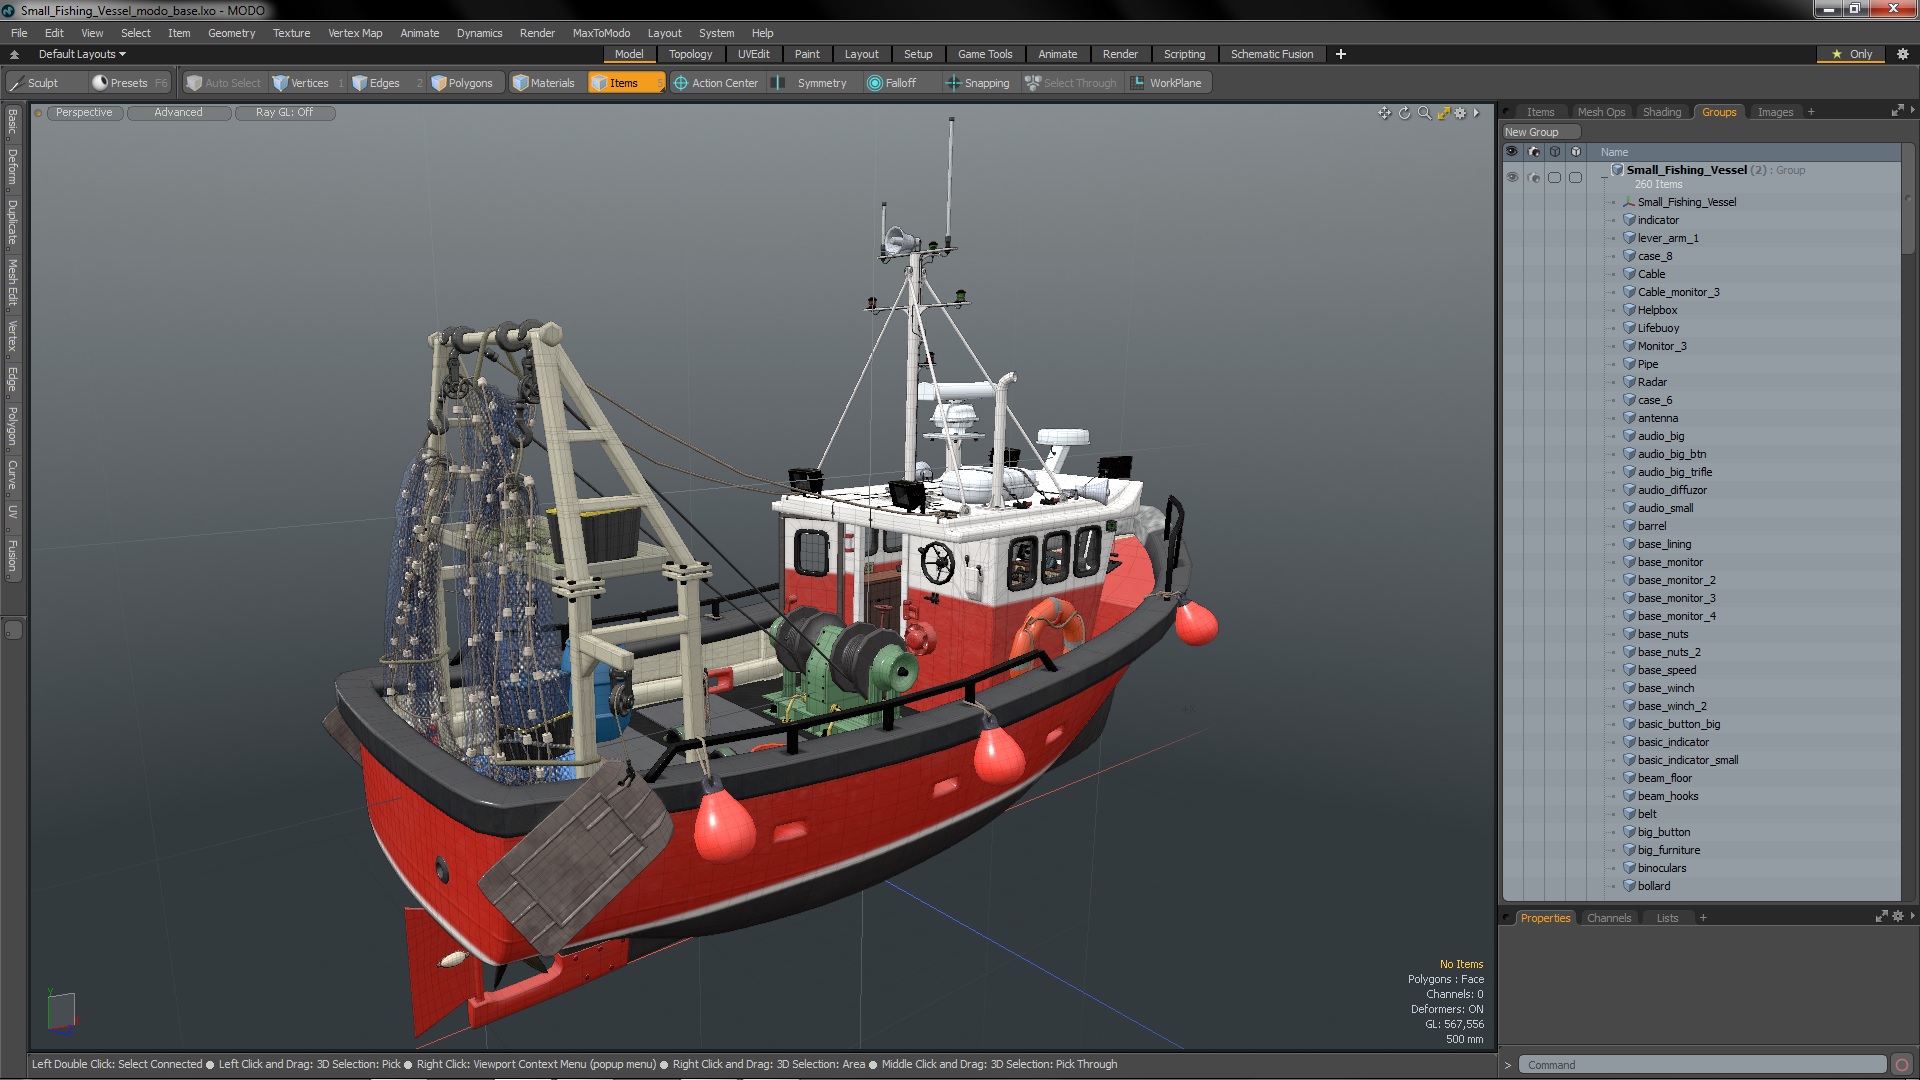The width and height of the screenshot is (1920, 1080).
Task: Expand viewport options arrow at top right
Action: (x=1476, y=113)
